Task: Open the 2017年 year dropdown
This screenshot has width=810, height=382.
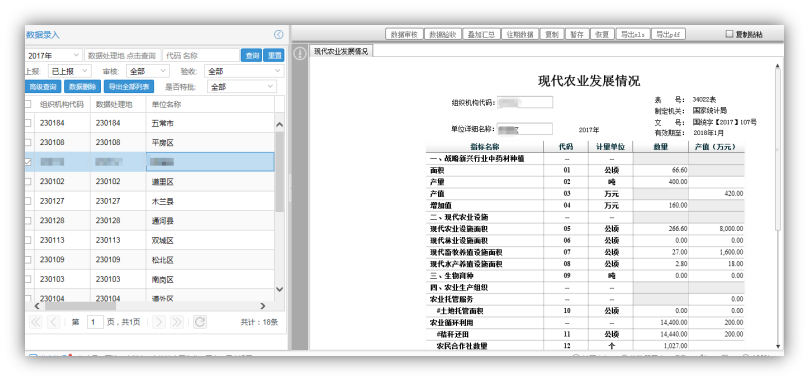Action: pos(53,55)
